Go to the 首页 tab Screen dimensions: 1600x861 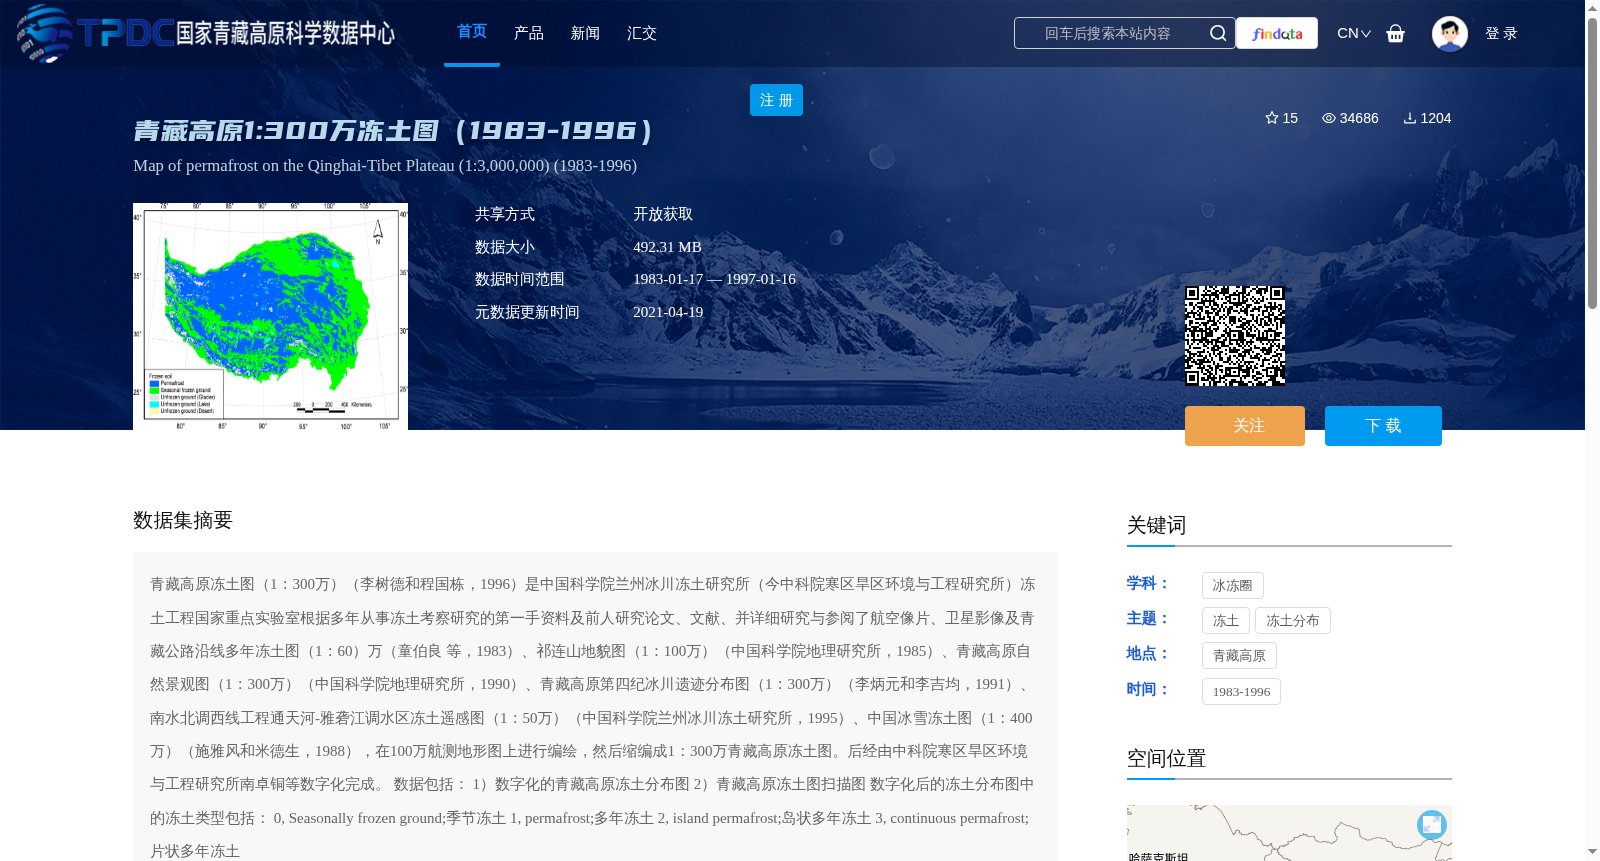(472, 32)
